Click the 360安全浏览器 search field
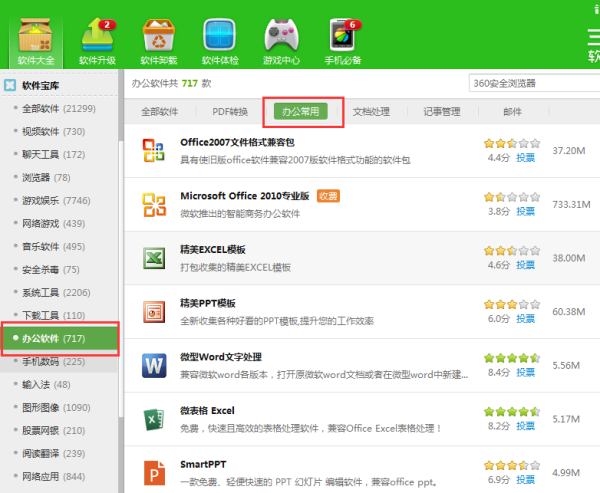600x493 pixels. [x=534, y=83]
